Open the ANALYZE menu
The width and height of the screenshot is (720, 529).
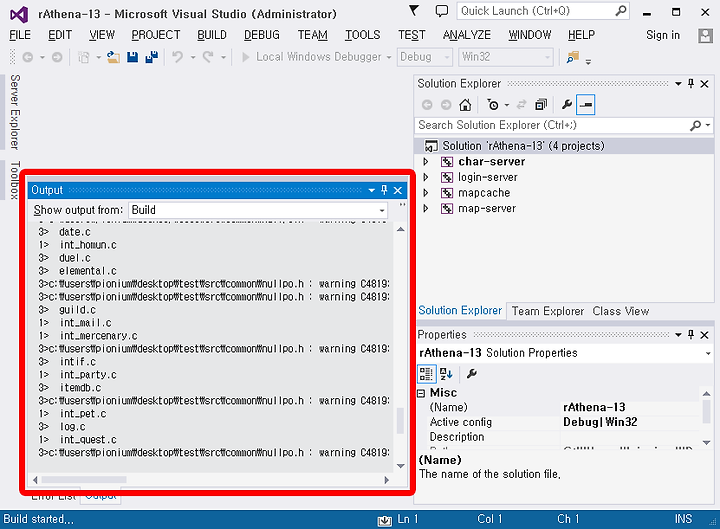(x=467, y=35)
